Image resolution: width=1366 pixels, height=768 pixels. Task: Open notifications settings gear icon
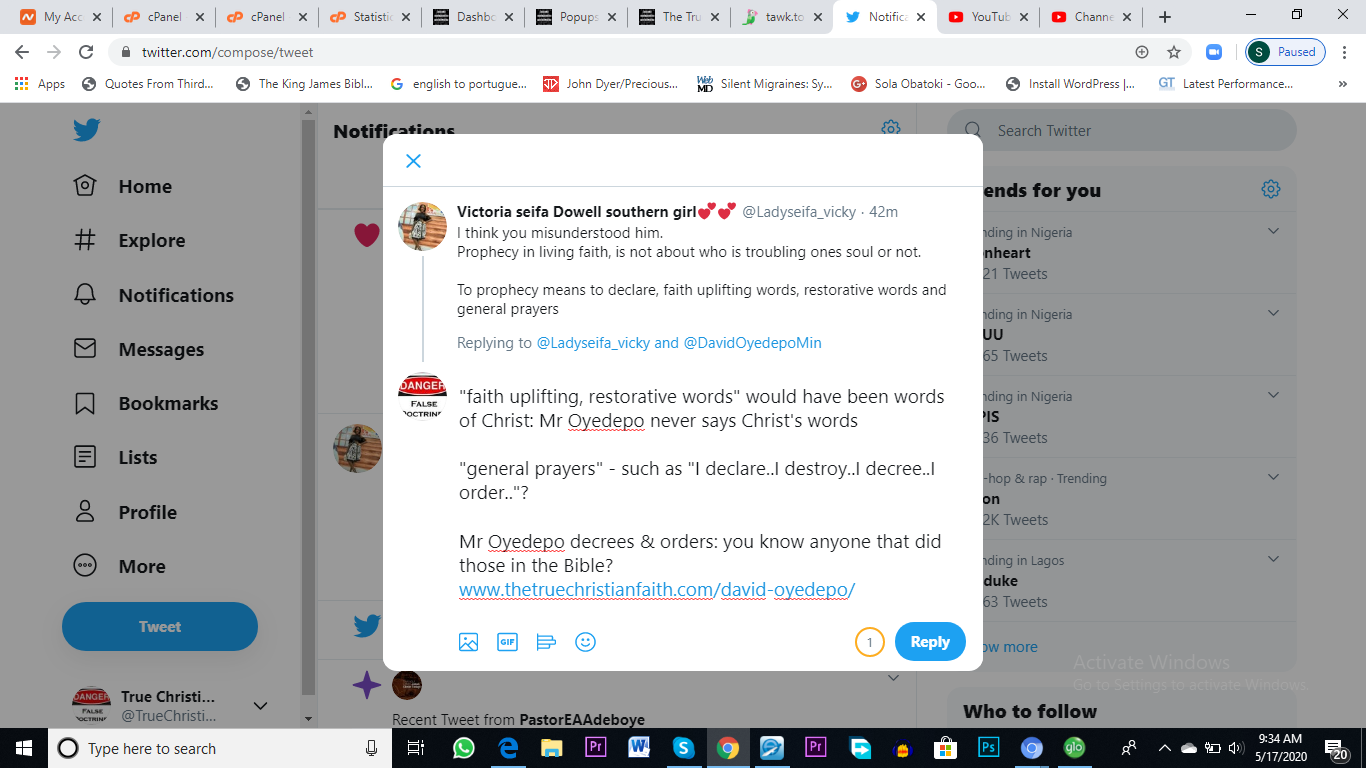(x=890, y=128)
